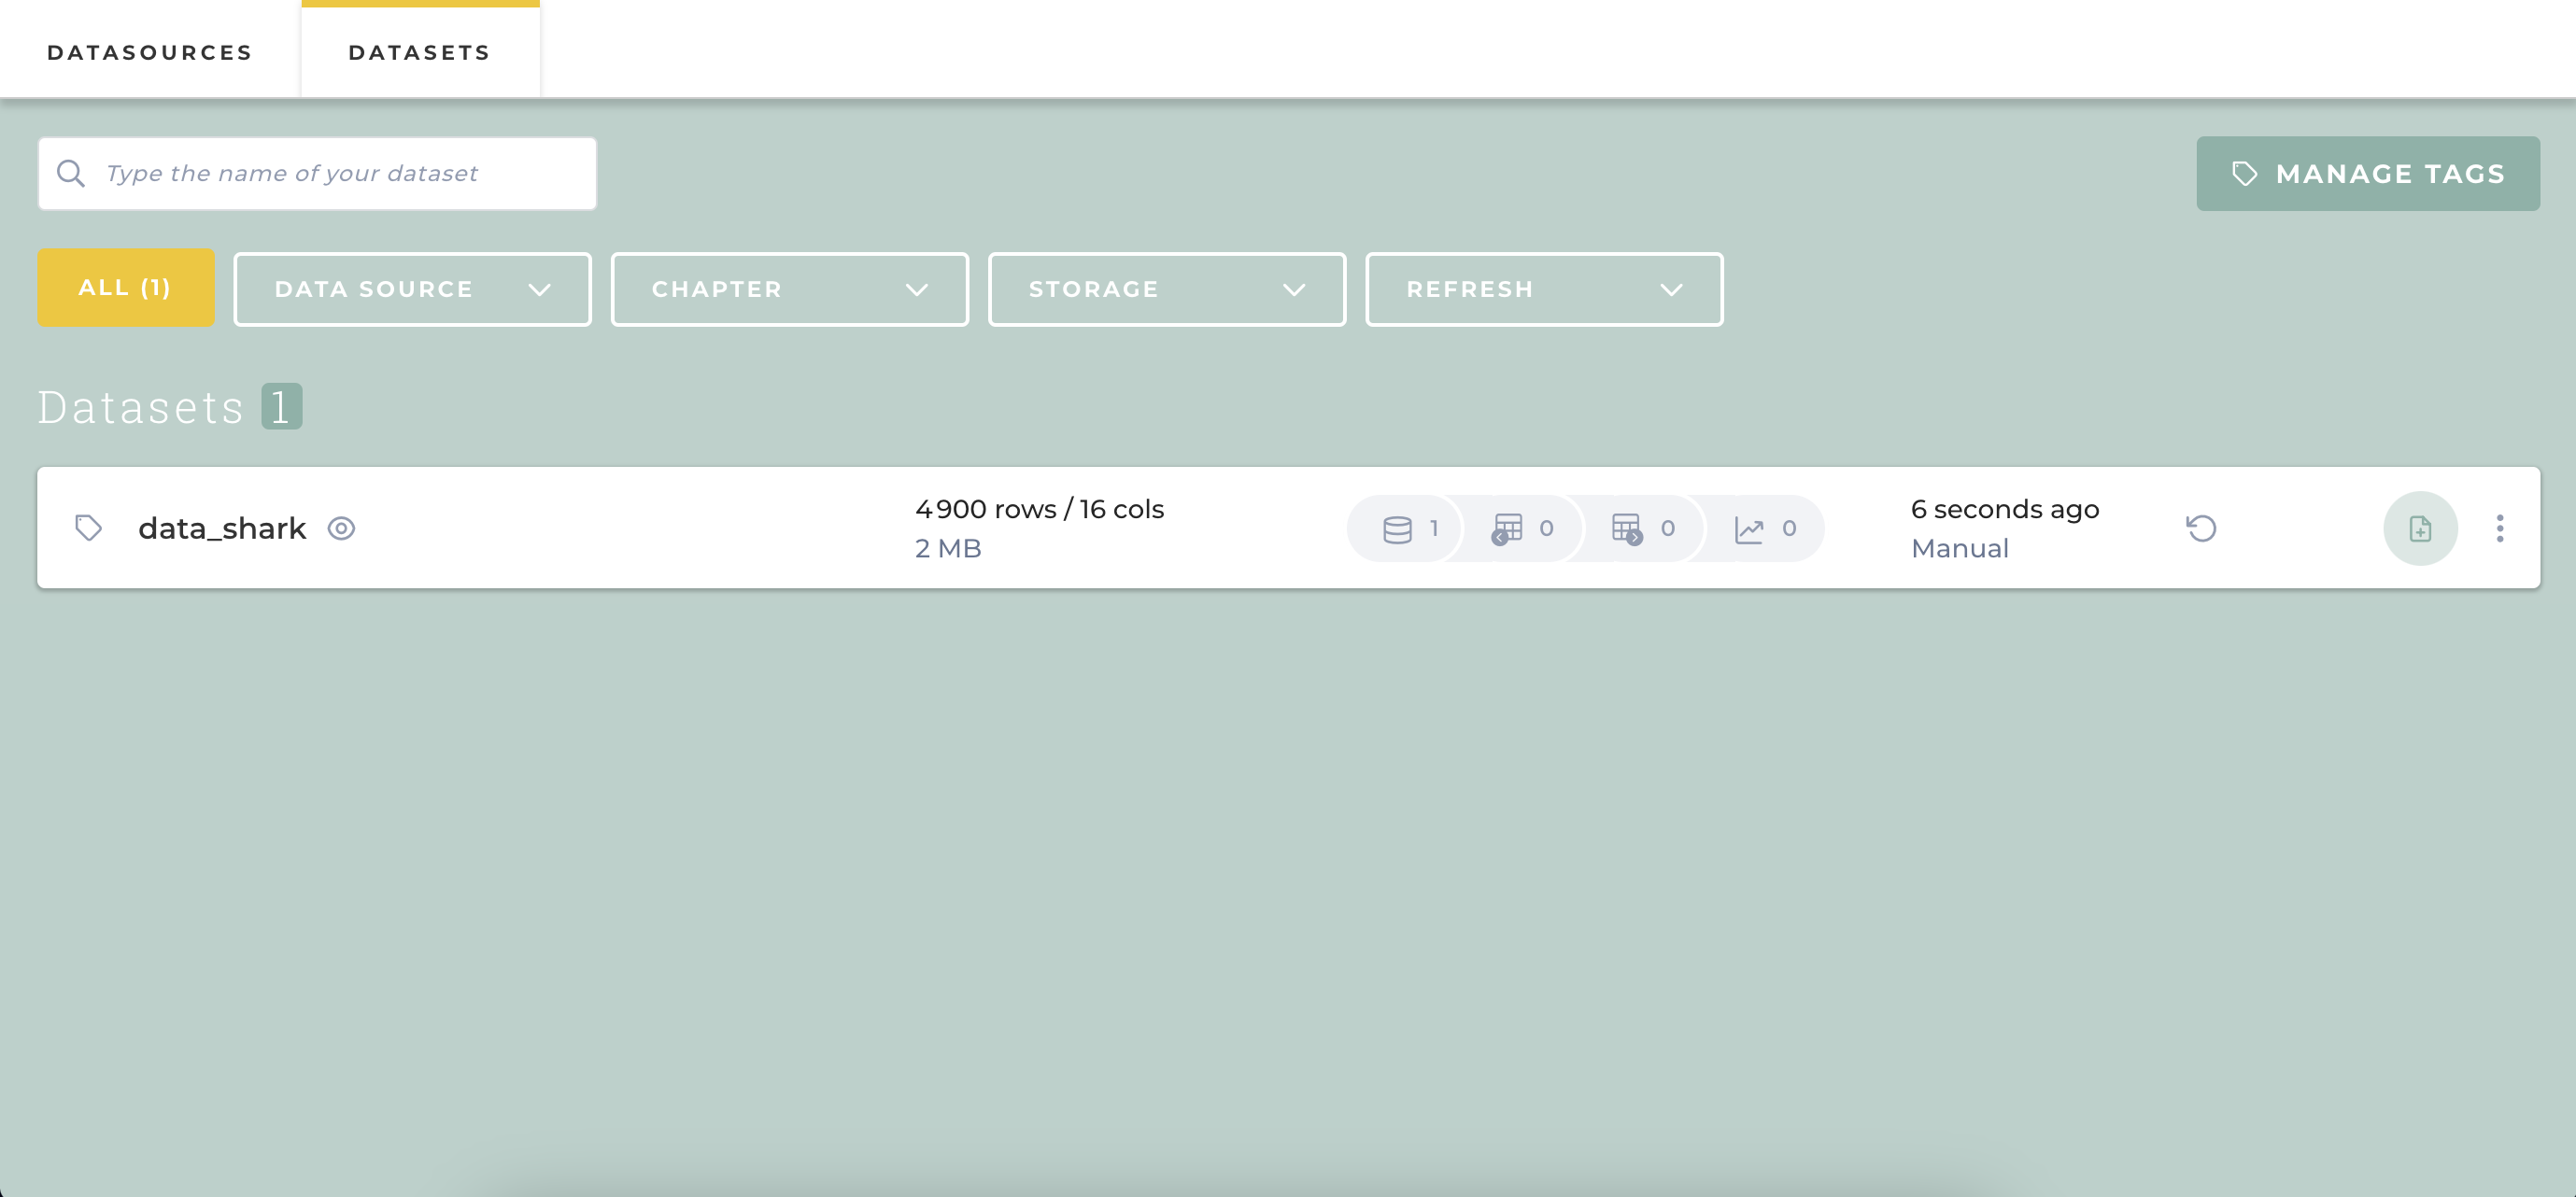2576x1197 pixels.
Task: Click the child datasets table icon
Action: [1627, 528]
